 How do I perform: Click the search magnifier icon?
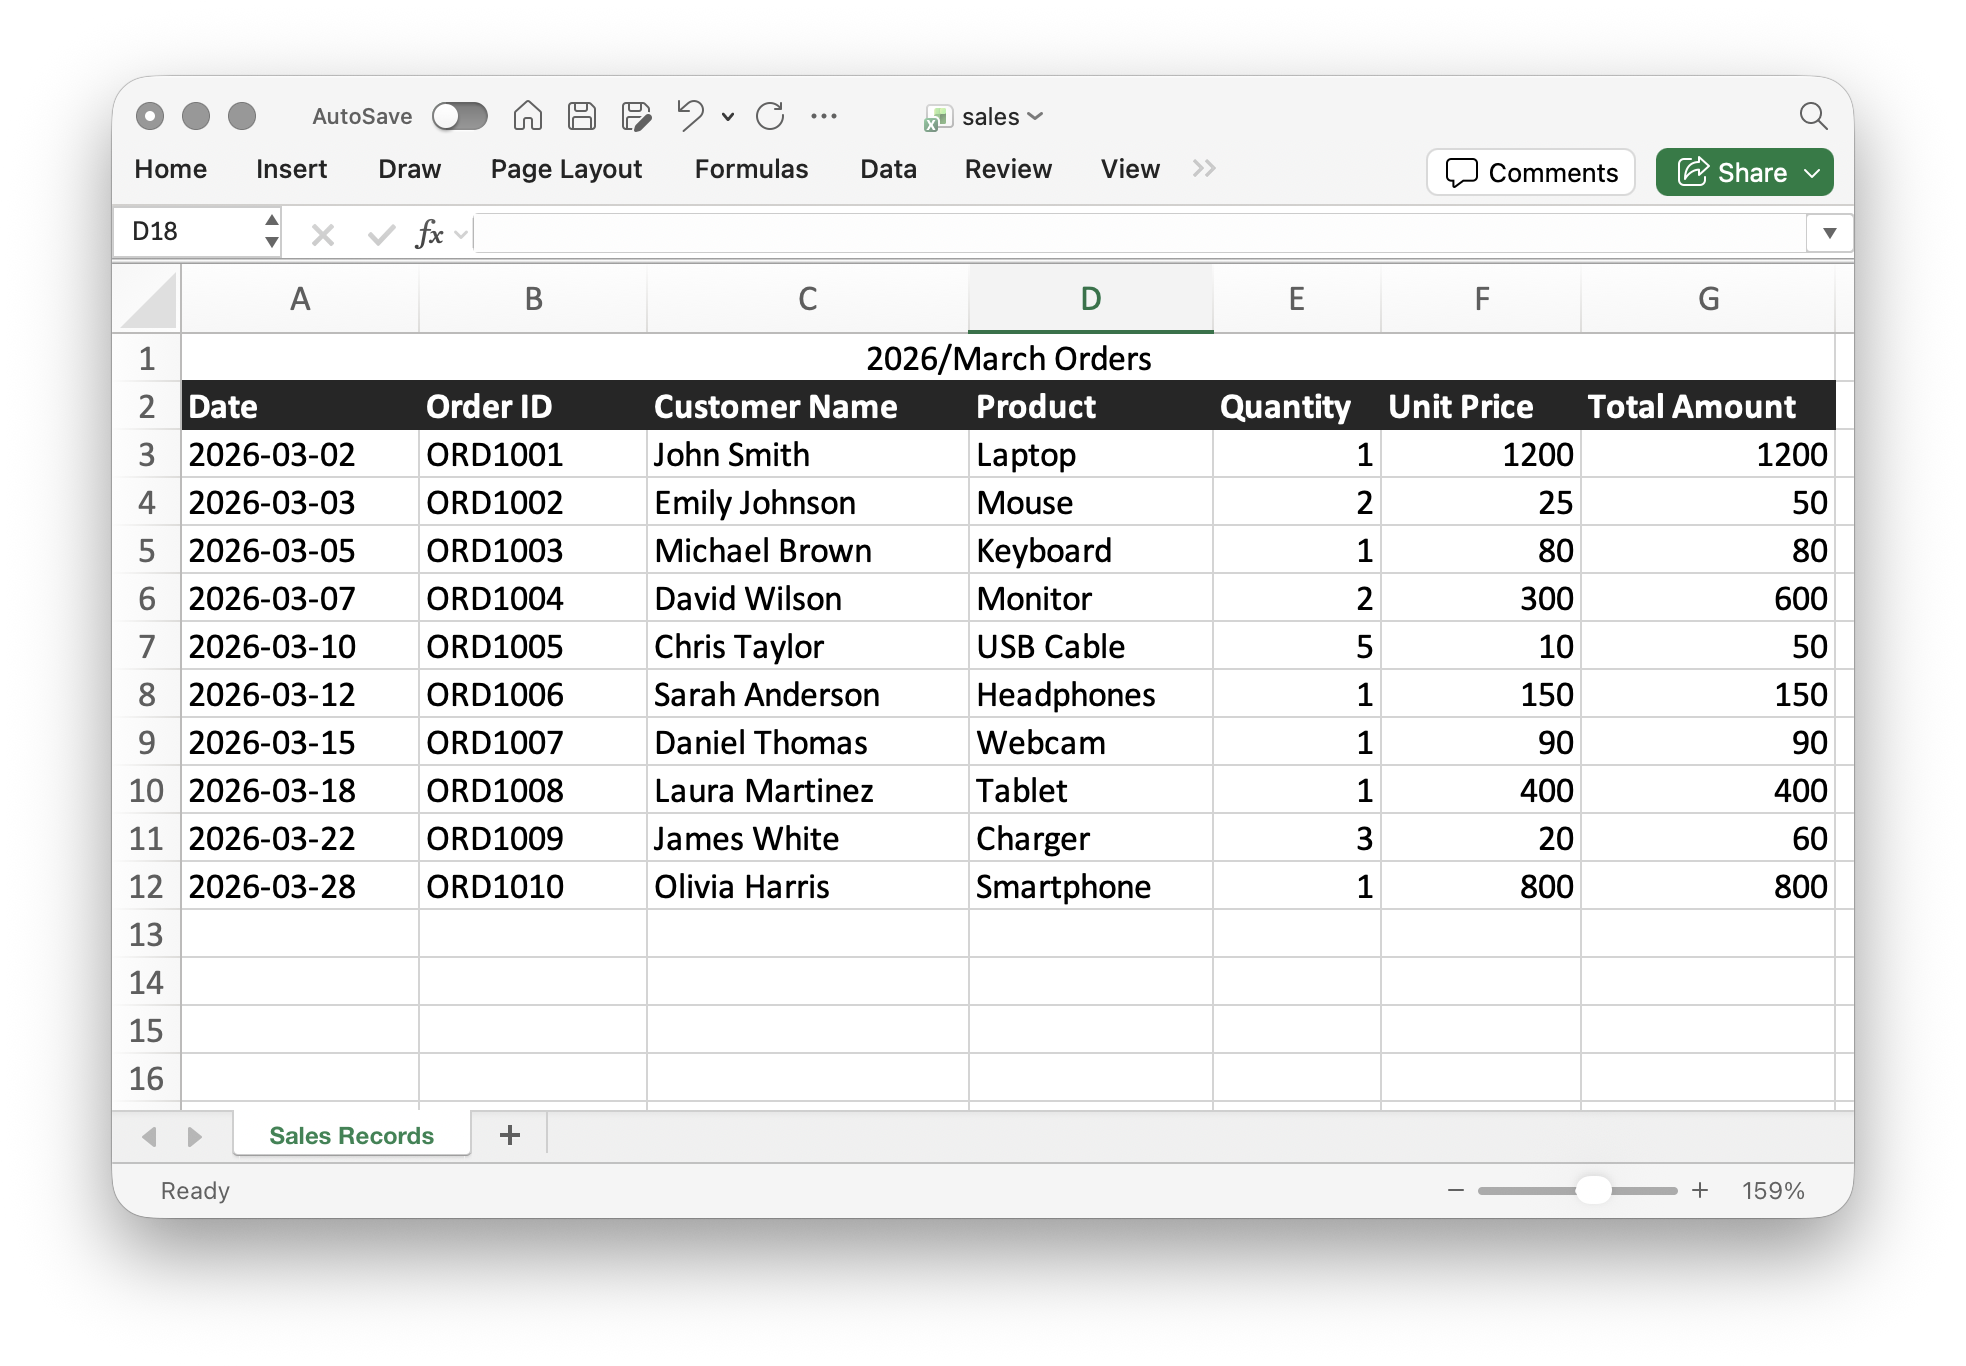pyautogui.click(x=1813, y=116)
